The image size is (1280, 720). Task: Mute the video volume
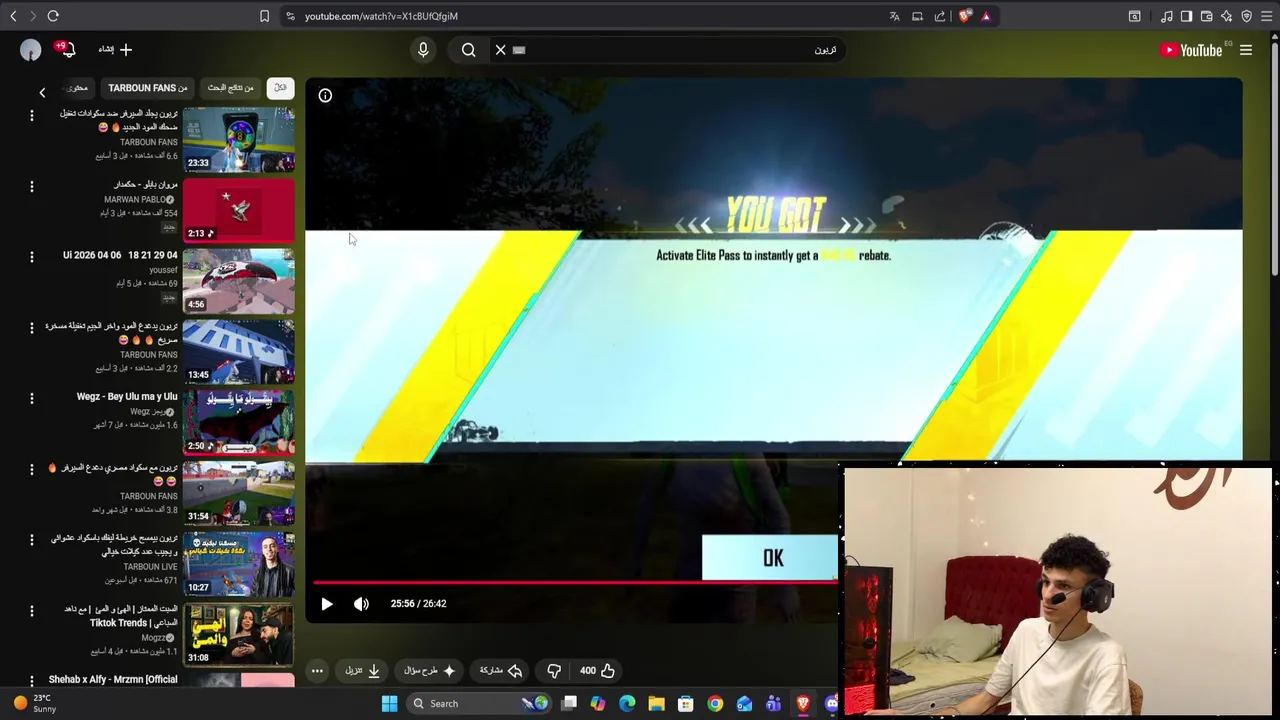(x=361, y=604)
